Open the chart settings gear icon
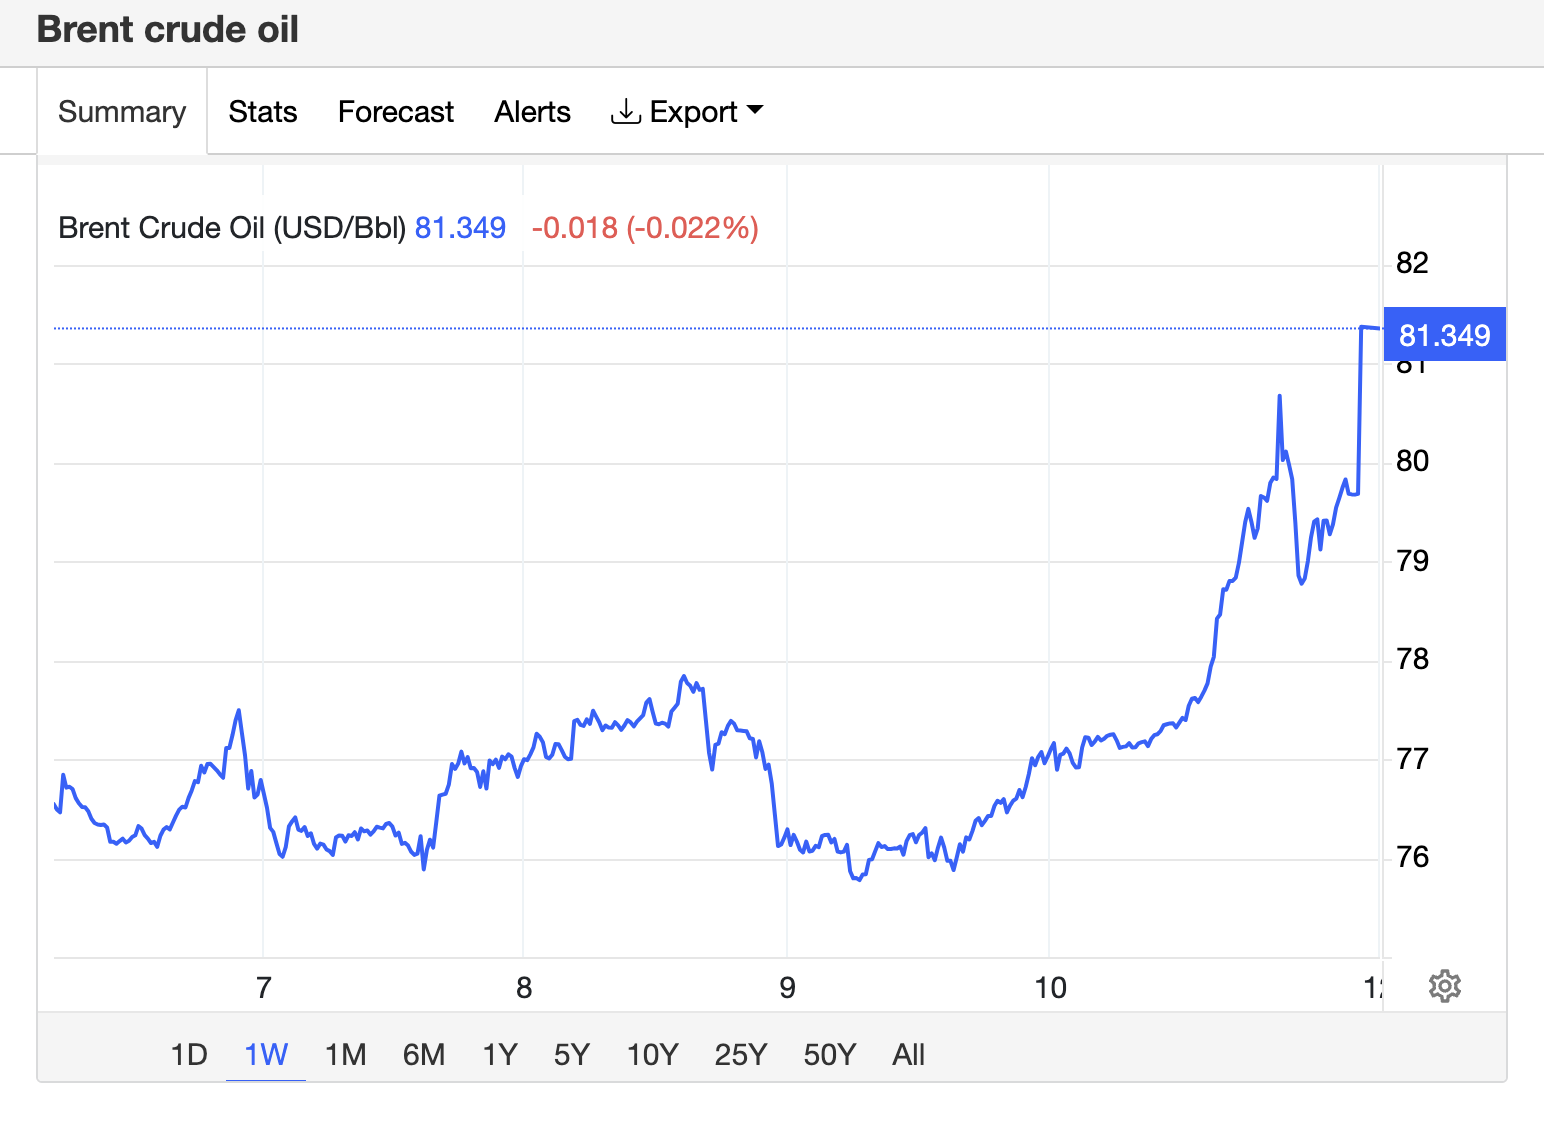This screenshot has height=1126, width=1544. (x=1444, y=986)
